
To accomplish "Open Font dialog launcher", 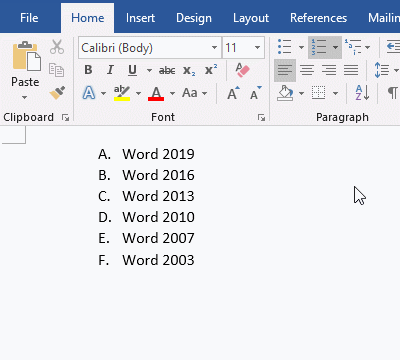I will (x=261, y=117).
